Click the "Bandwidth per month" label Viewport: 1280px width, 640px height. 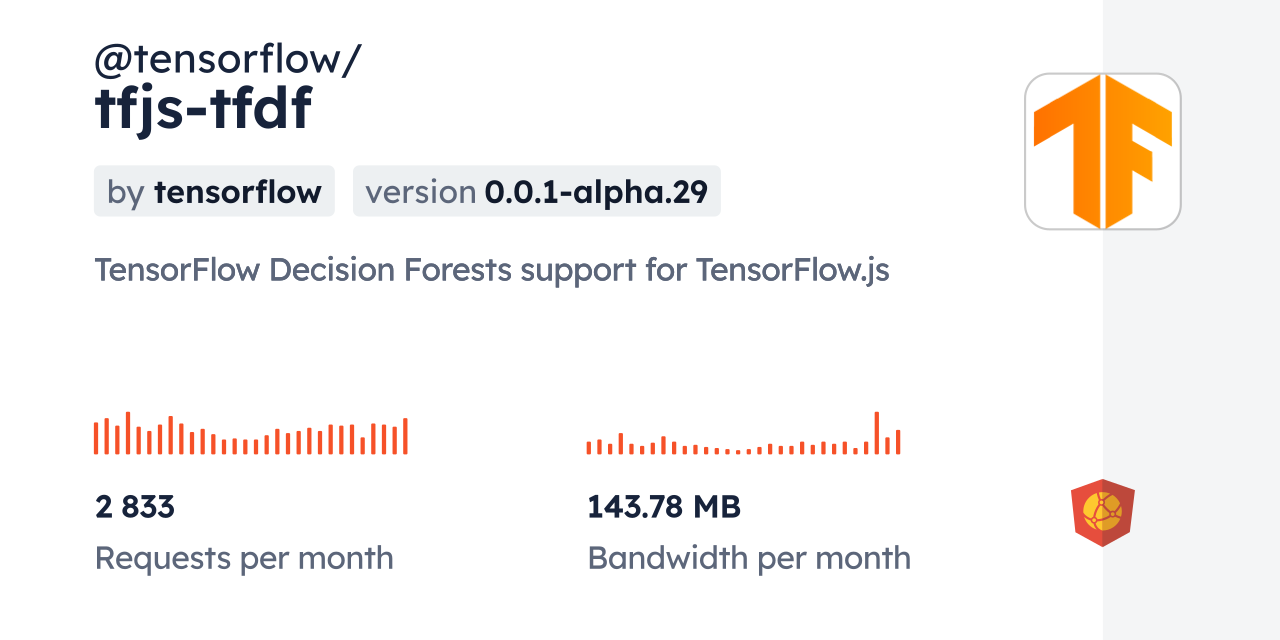point(749,558)
